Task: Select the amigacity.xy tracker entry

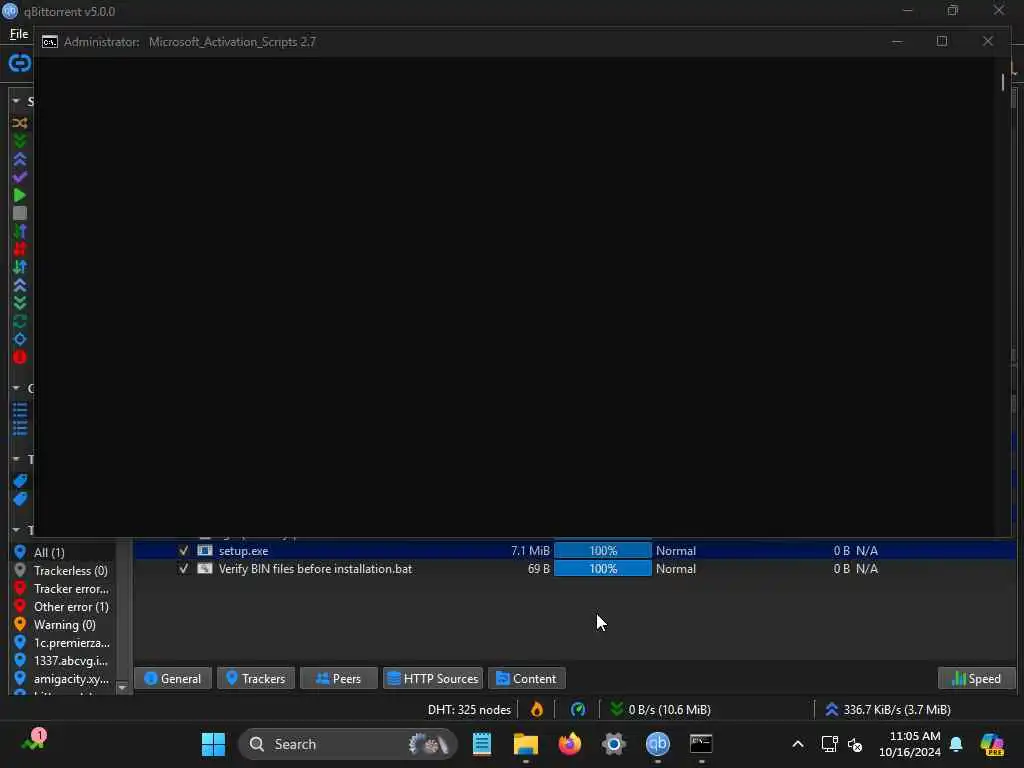Action: [x=71, y=679]
